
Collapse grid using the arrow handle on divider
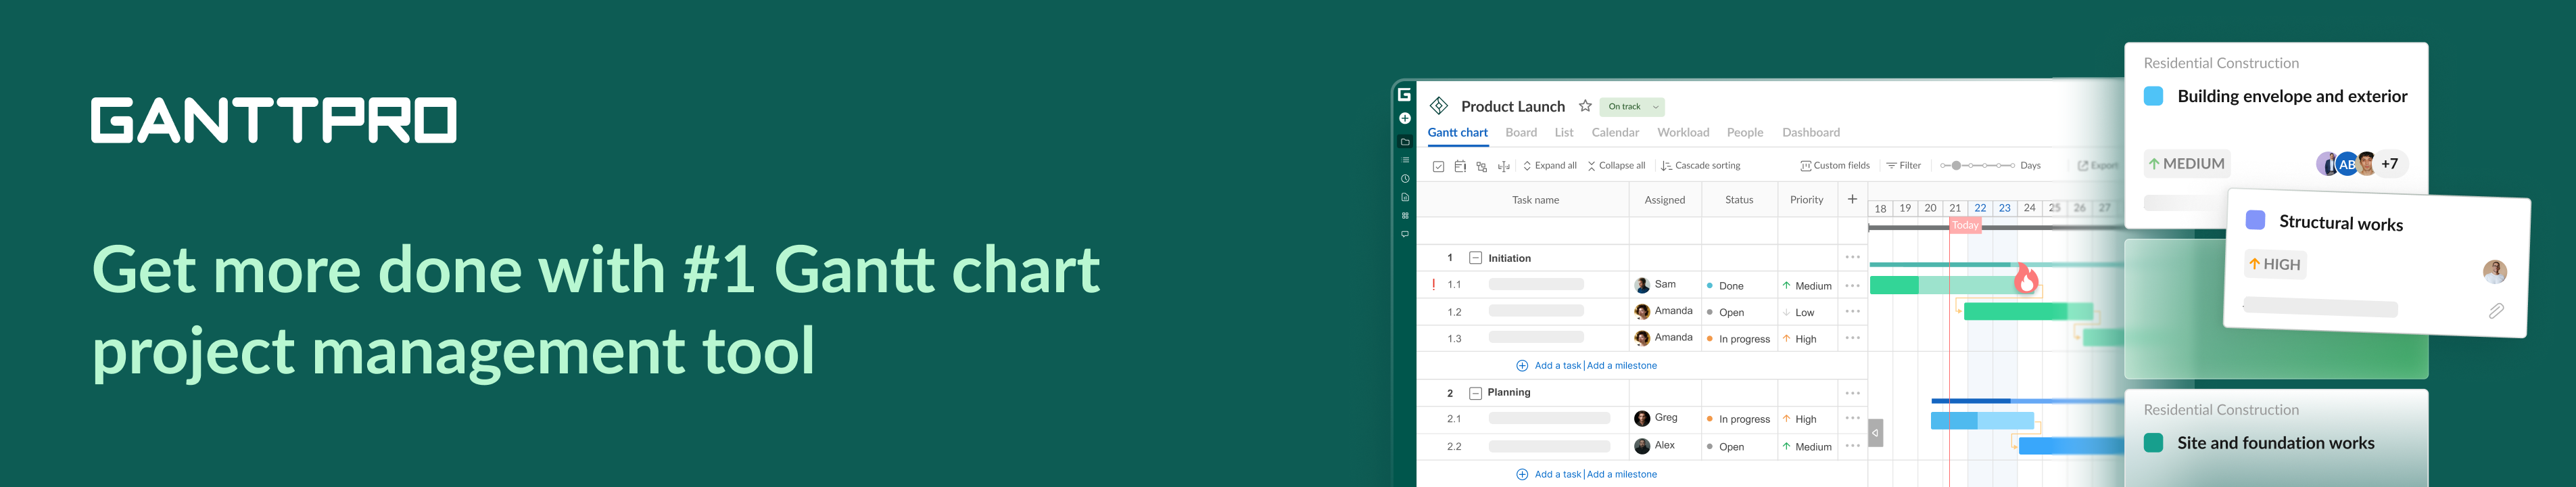click(x=1876, y=433)
